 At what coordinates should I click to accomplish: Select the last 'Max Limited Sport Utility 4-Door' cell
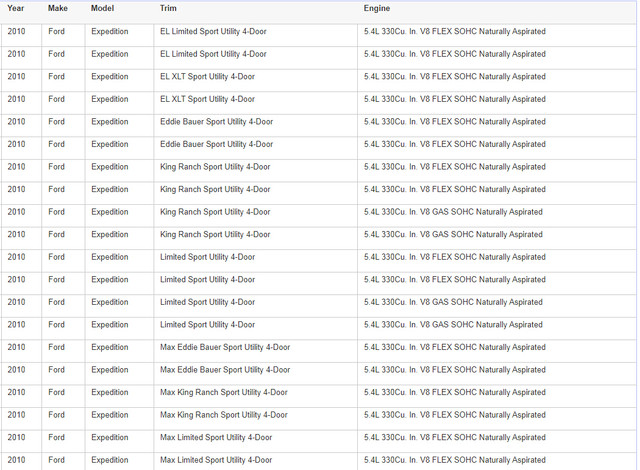[256, 460]
